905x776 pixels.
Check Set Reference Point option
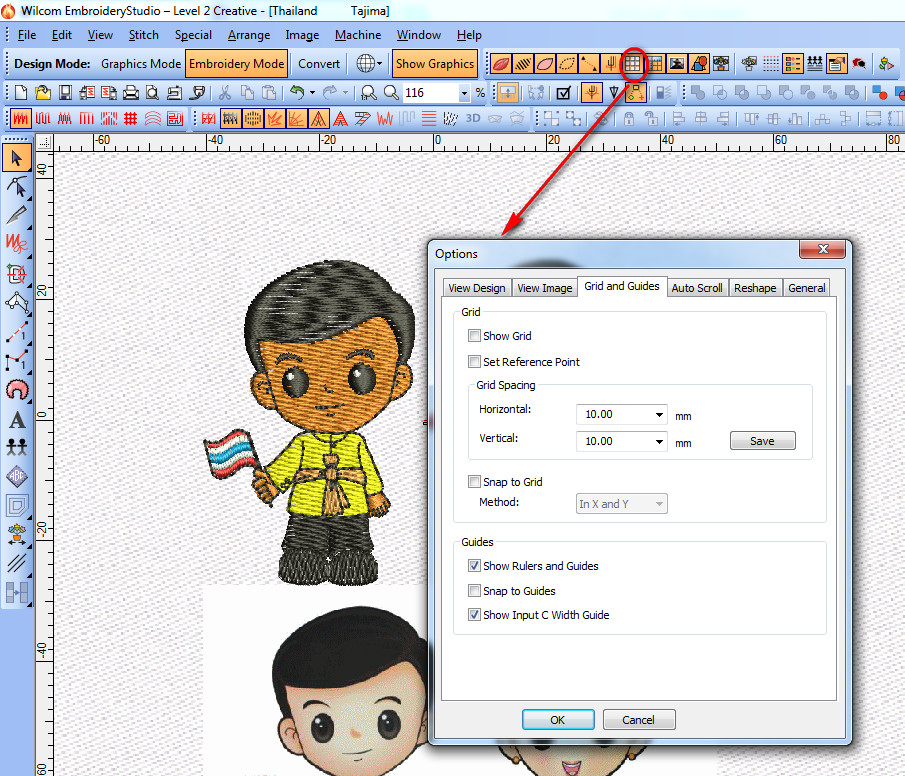(x=474, y=361)
